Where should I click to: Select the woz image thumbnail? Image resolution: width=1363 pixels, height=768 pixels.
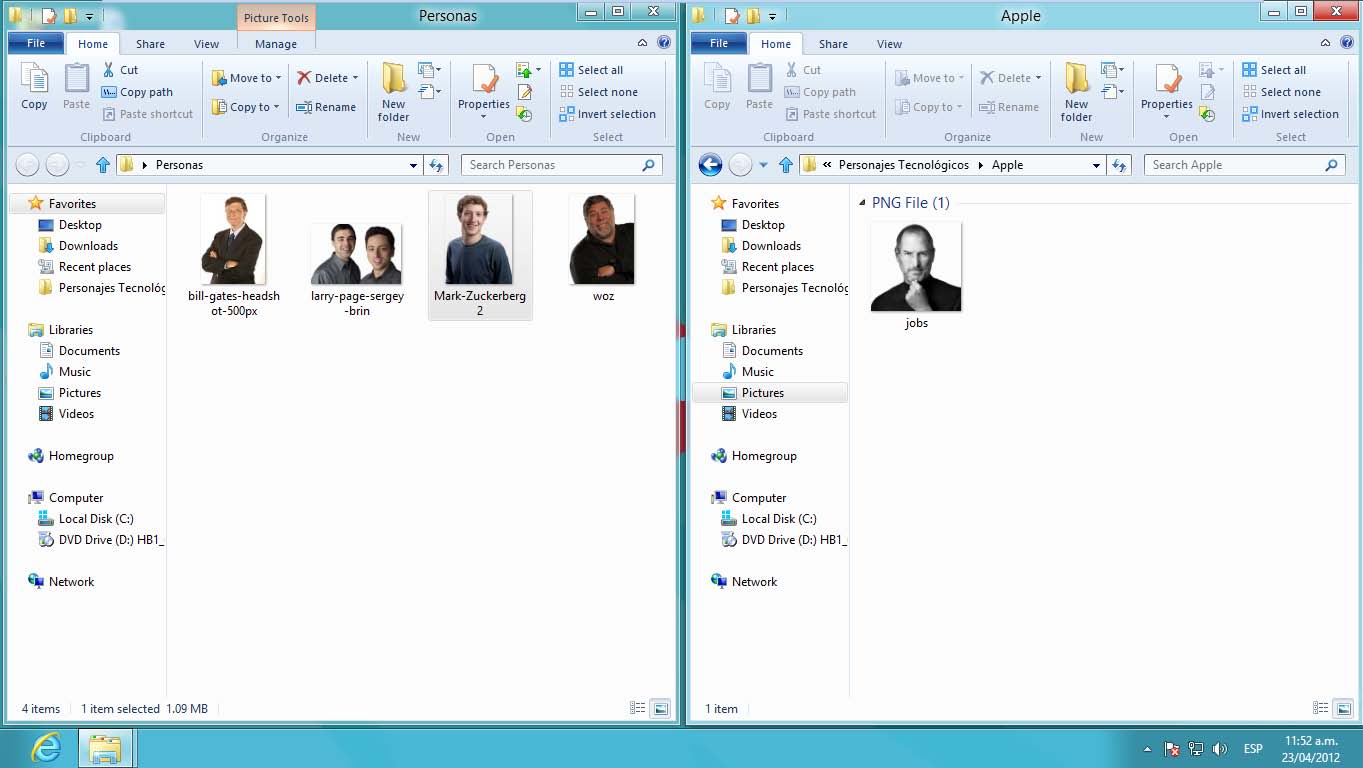602,240
